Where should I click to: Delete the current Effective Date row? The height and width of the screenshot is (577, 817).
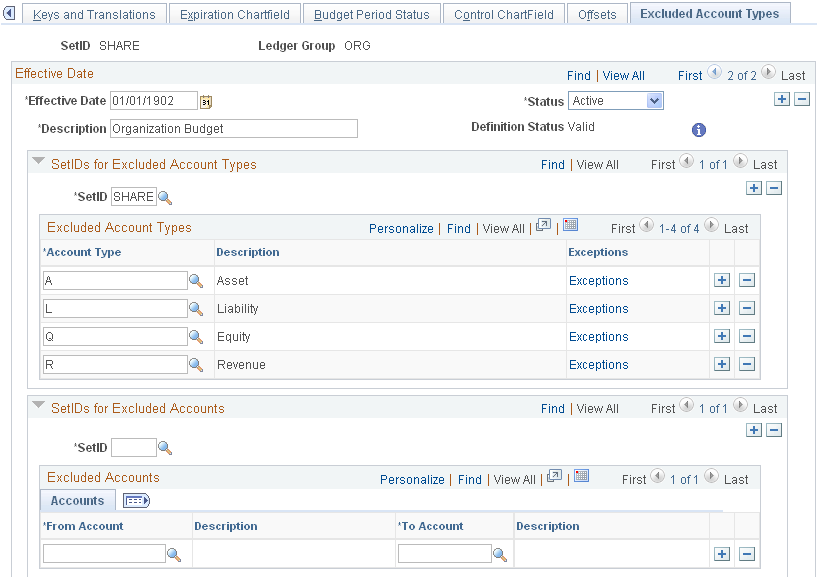click(802, 99)
